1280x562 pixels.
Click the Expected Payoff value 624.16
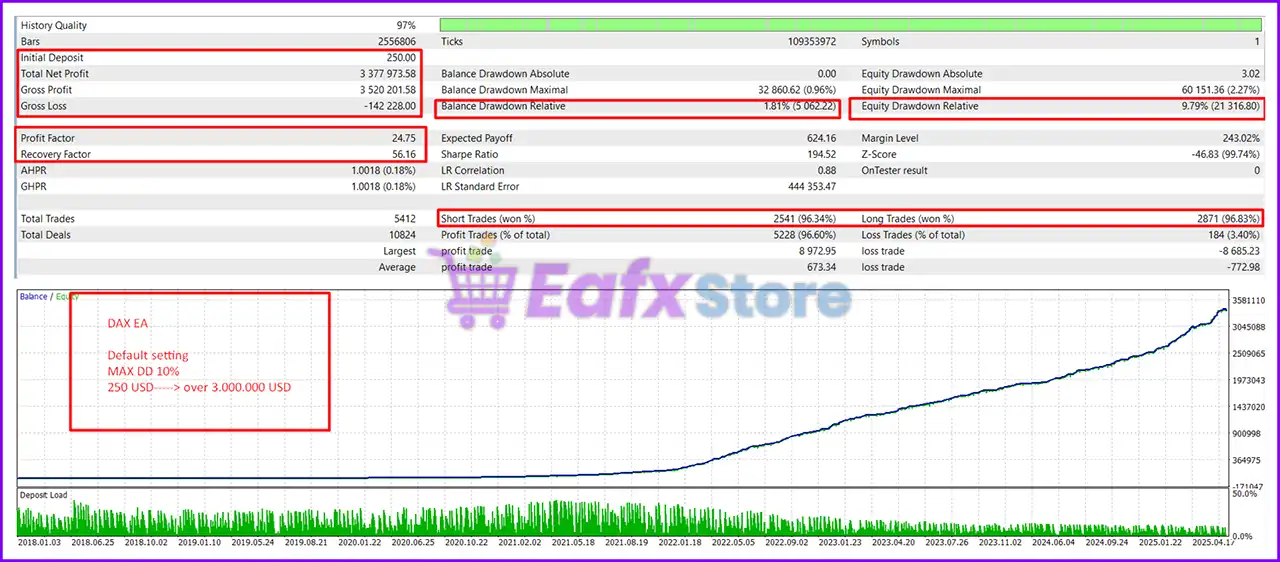point(821,138)
